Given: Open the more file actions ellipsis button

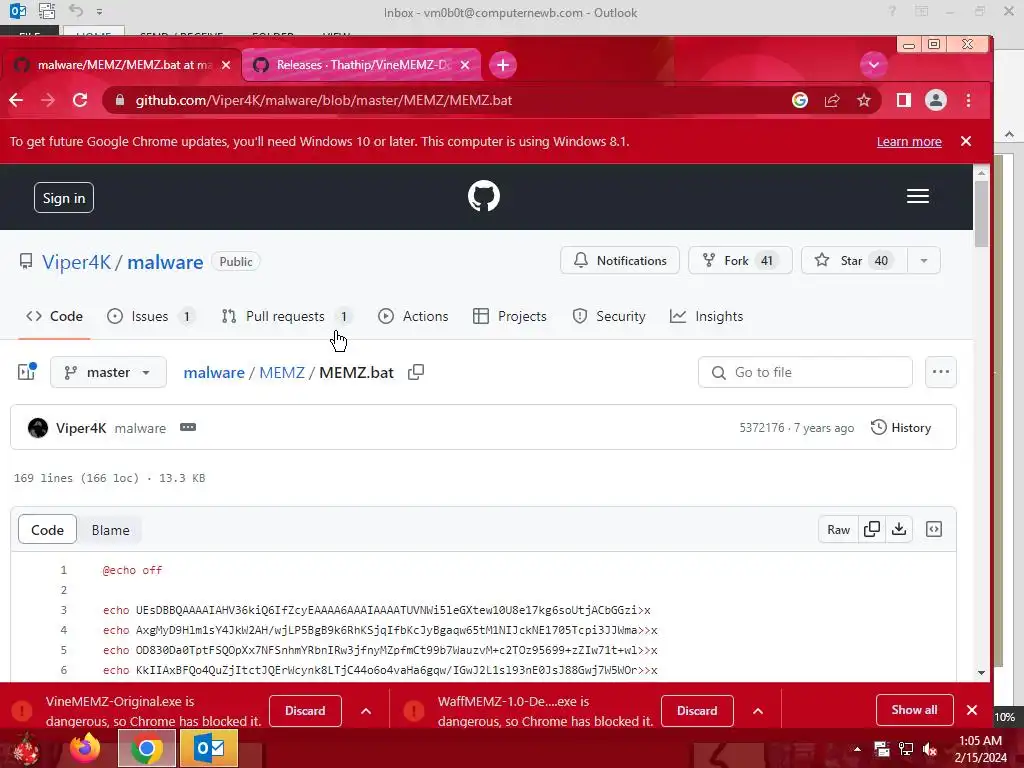Looking at the screenshot, I should (x=941, y=372).
